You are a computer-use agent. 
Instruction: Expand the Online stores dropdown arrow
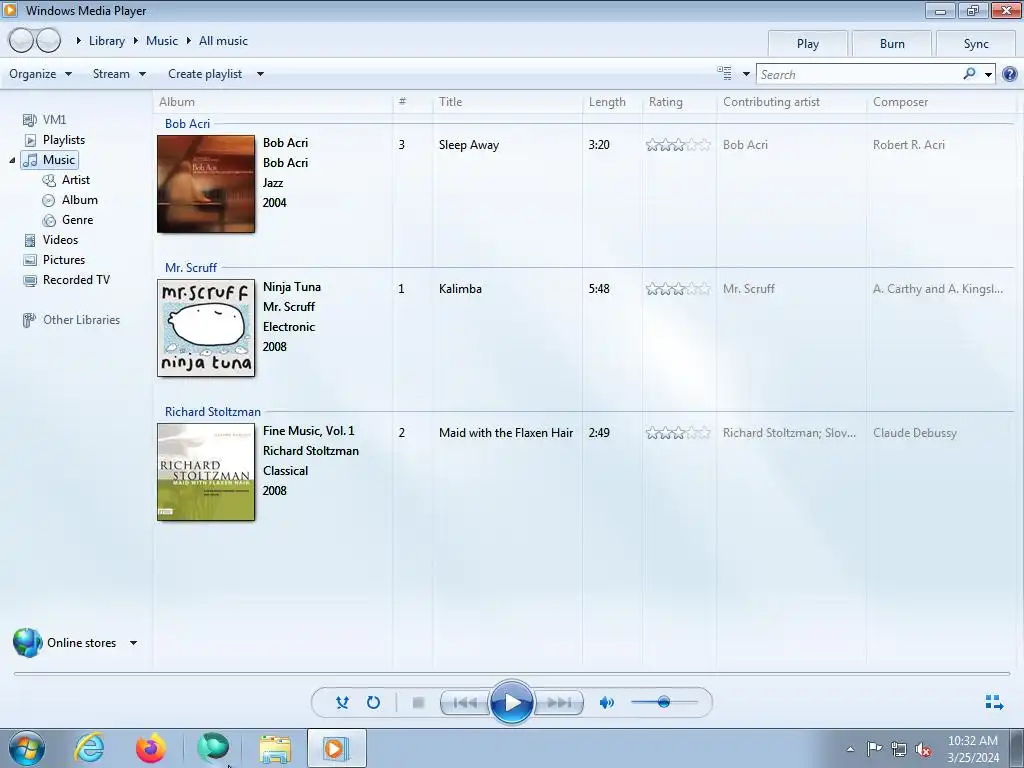133,643
